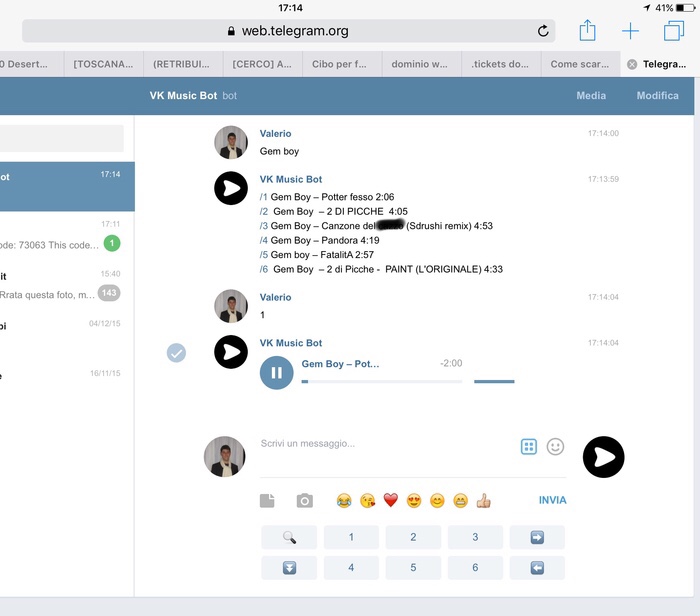700x616 pixels.
Task: Go back with left arrow keyboard button
Action: coord(537,568)
